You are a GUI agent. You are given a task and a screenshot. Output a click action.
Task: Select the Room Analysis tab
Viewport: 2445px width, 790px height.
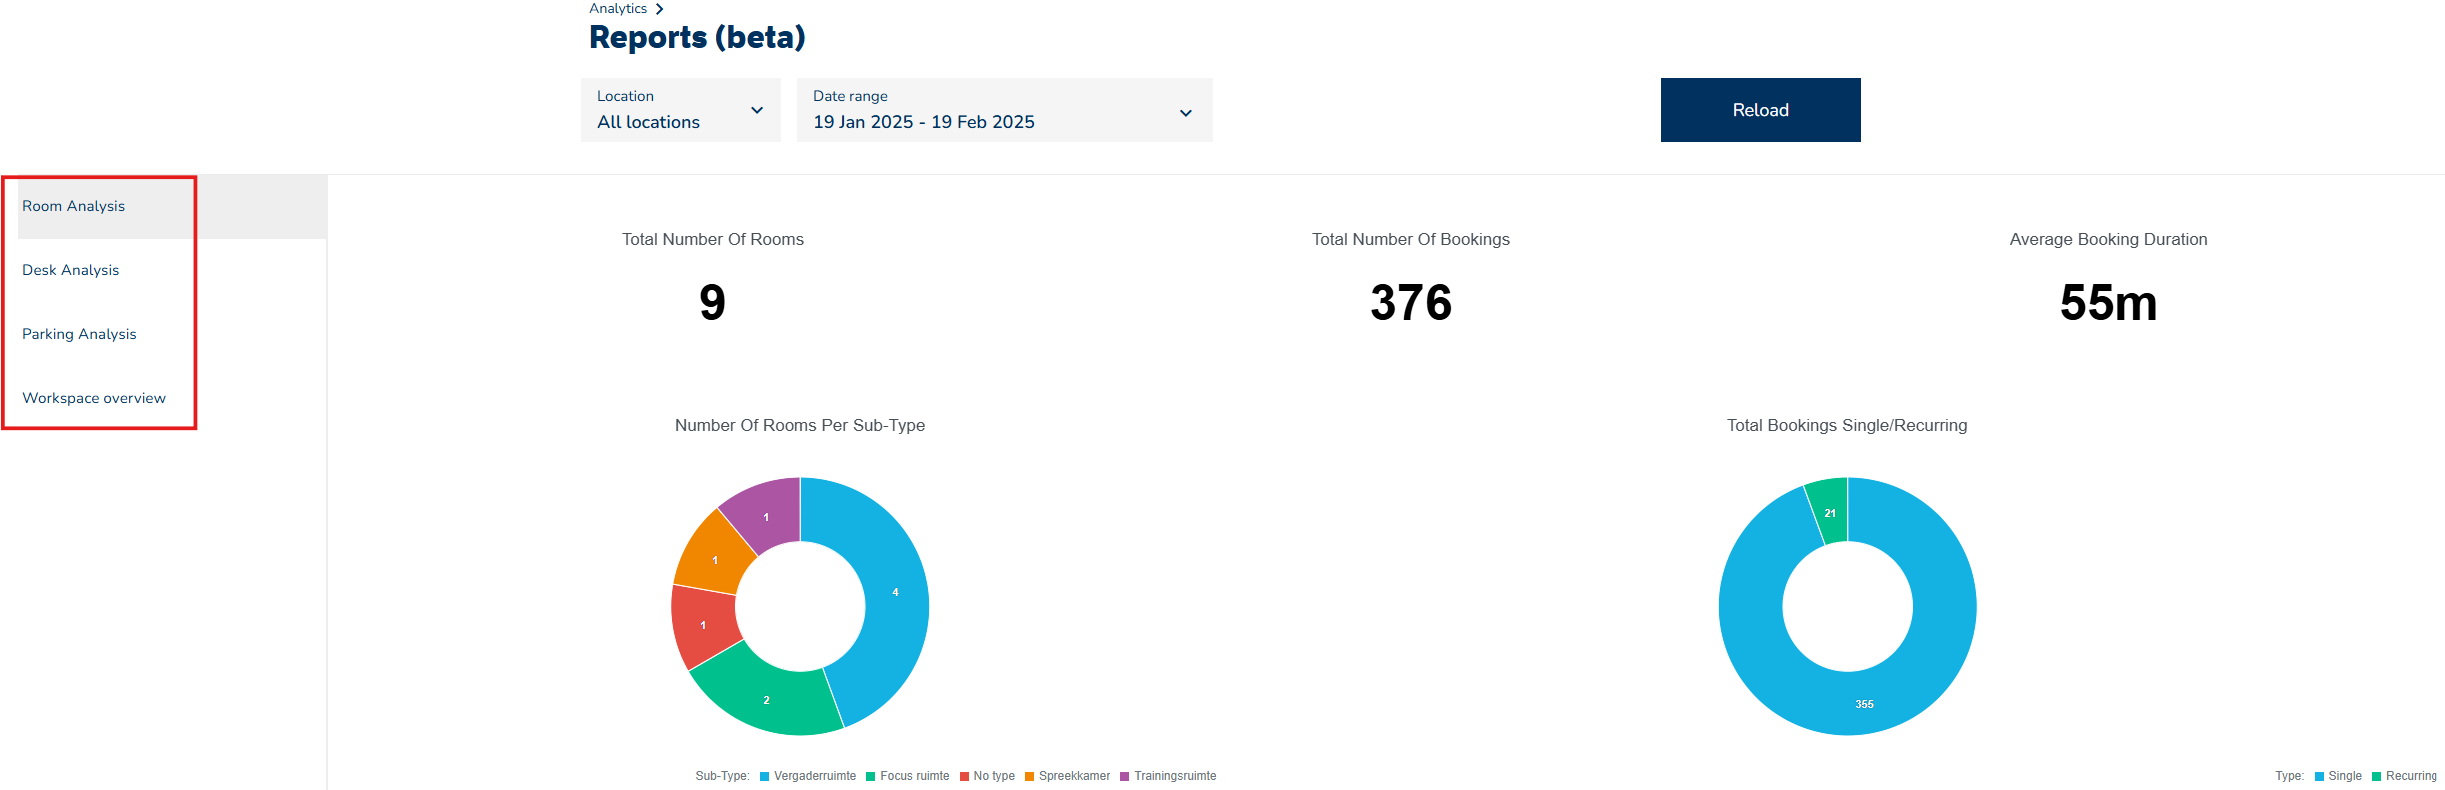coord(74,206)
